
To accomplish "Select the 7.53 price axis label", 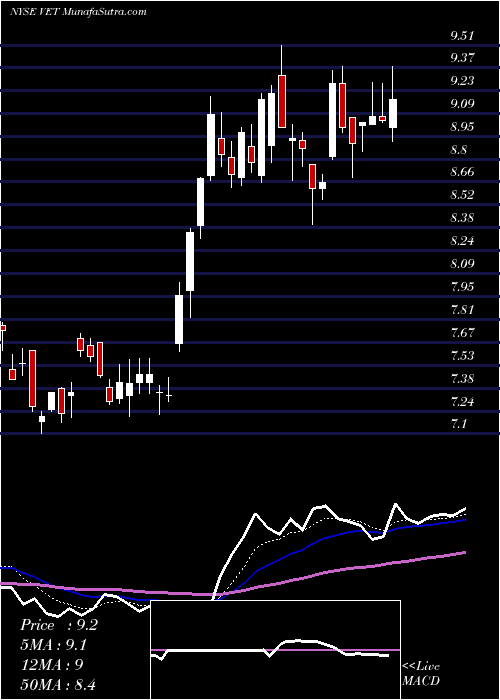I will [x=462, y=356].
